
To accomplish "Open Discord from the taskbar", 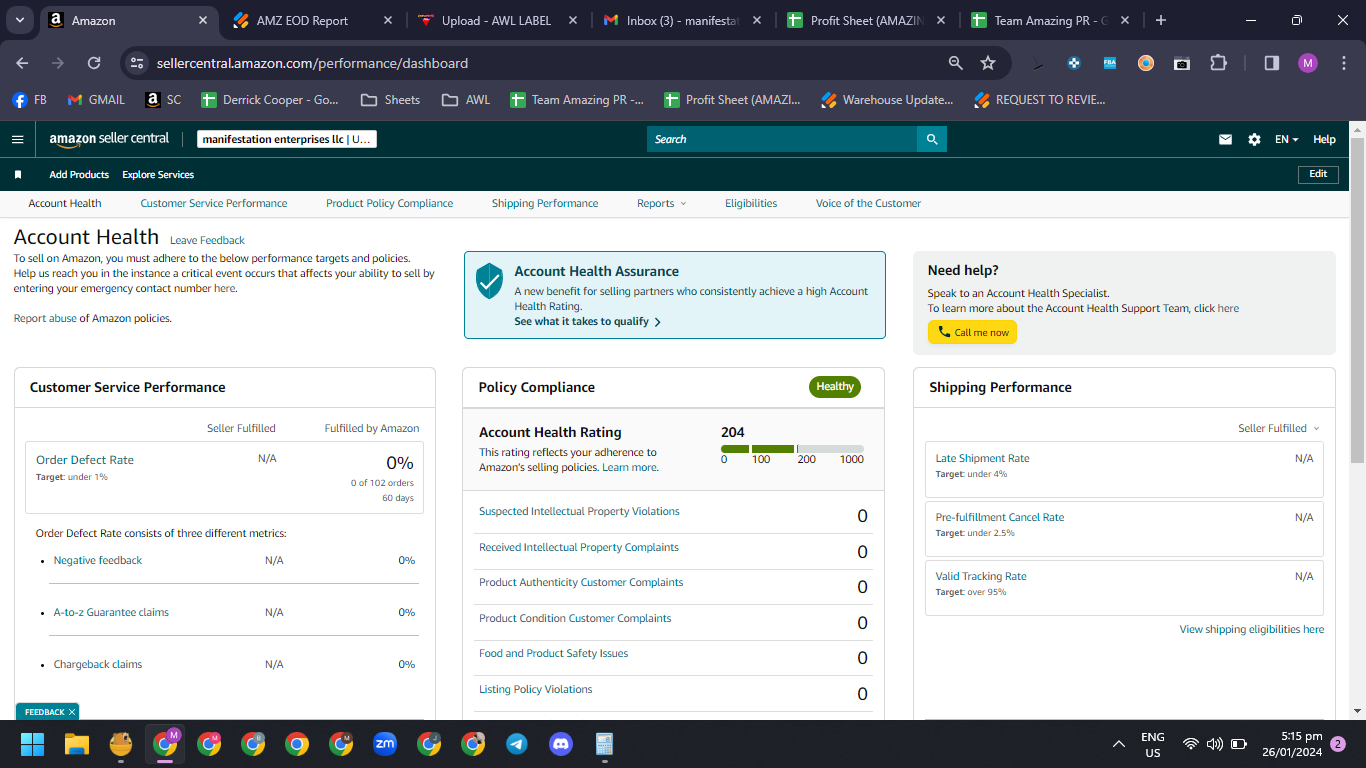I will [x=560, y=744].
